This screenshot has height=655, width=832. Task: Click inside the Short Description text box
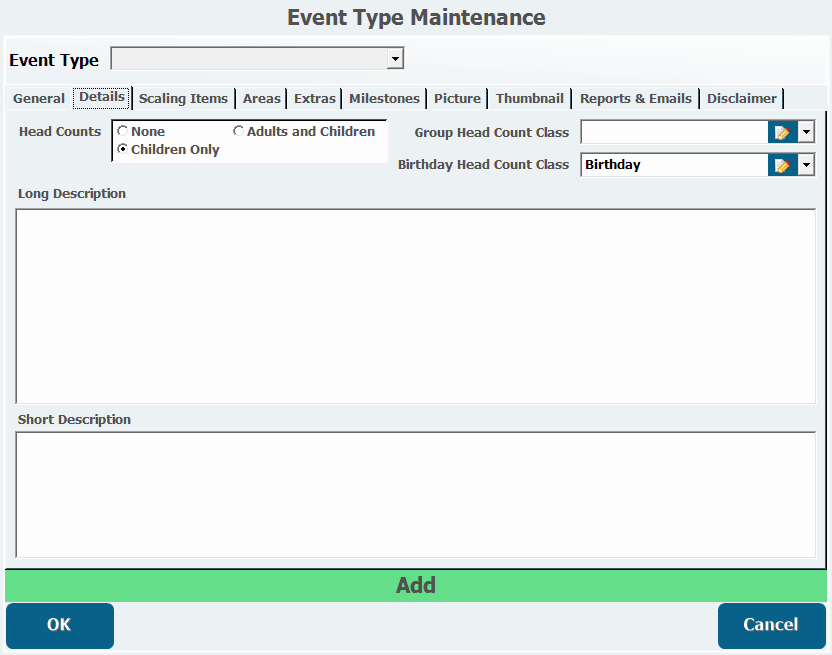416,494
